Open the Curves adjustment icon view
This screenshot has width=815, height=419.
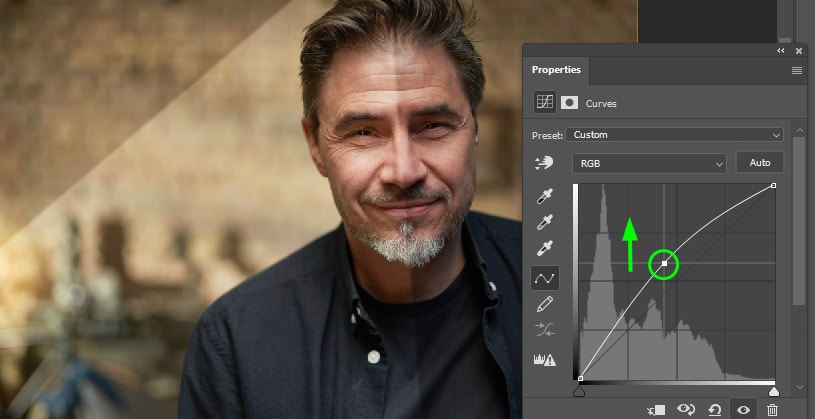[545, 102]
